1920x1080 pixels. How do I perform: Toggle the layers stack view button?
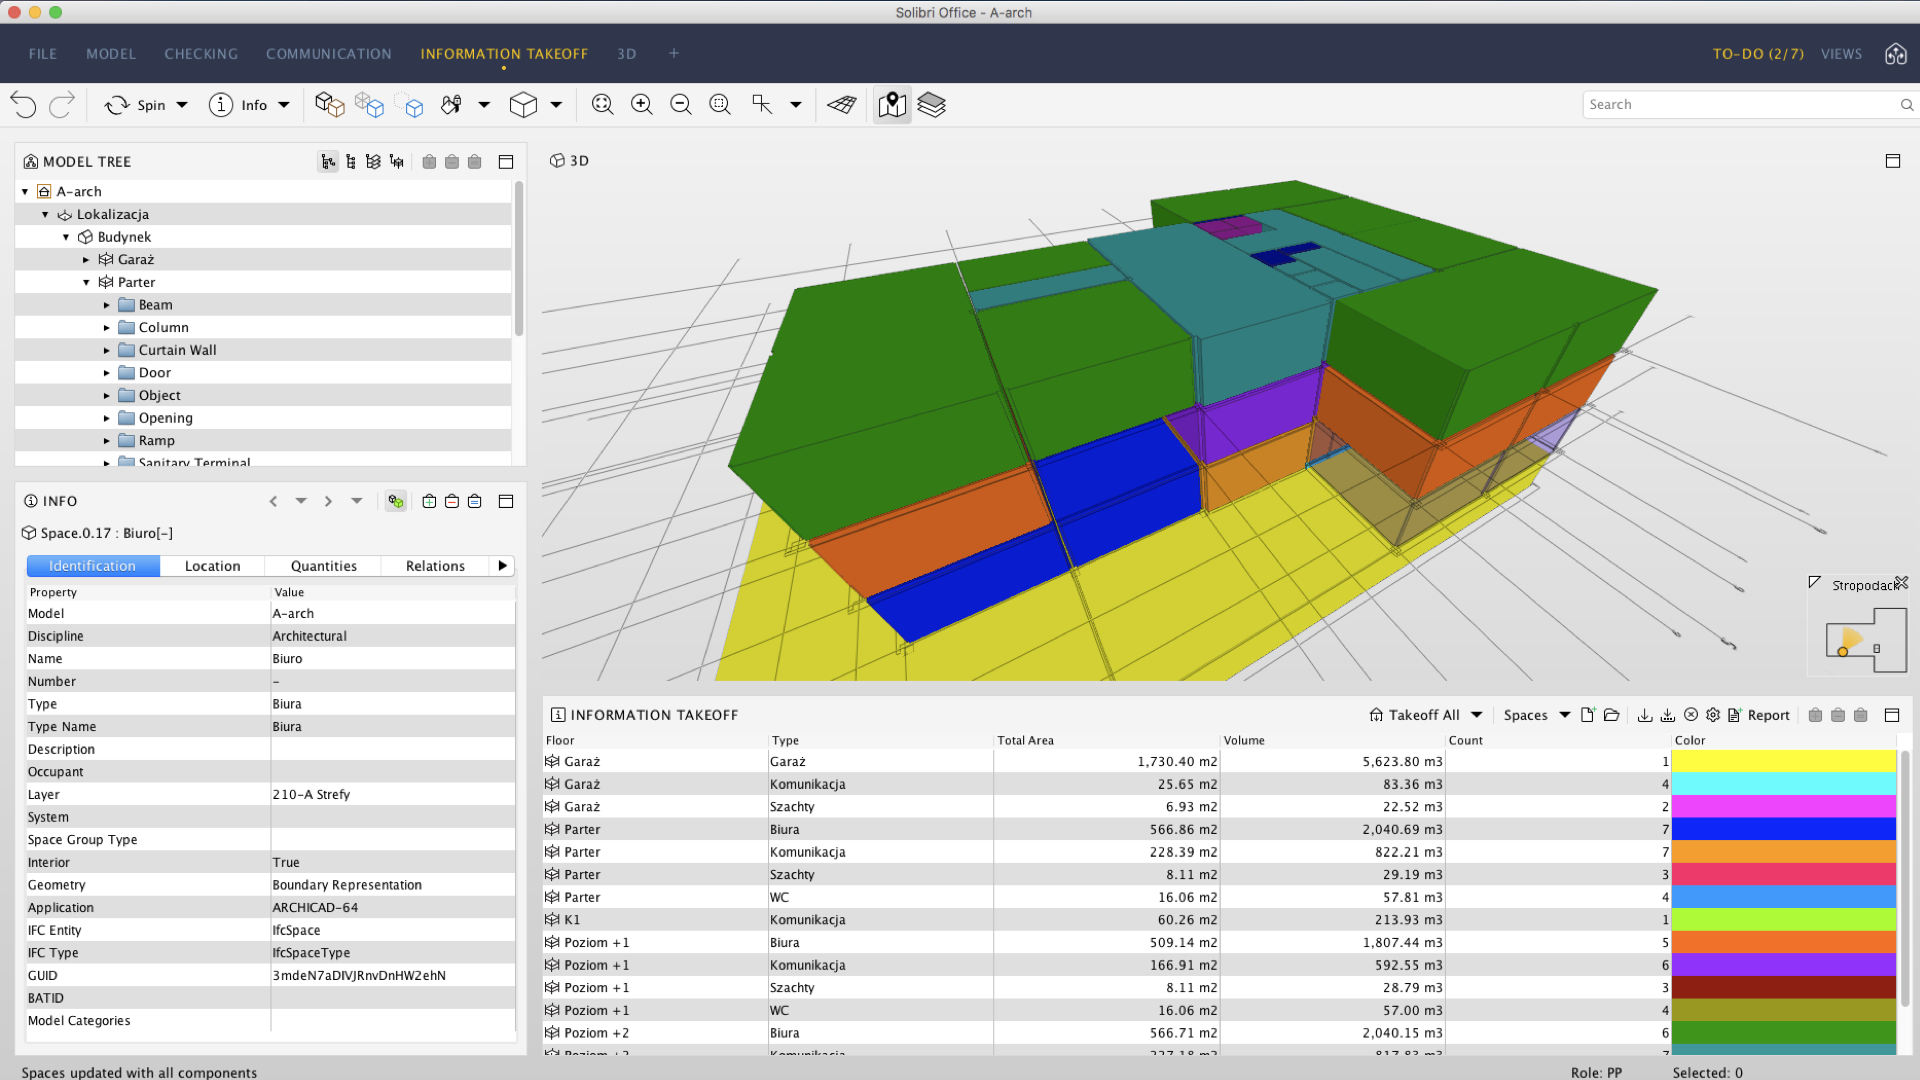tap(931, 105)
